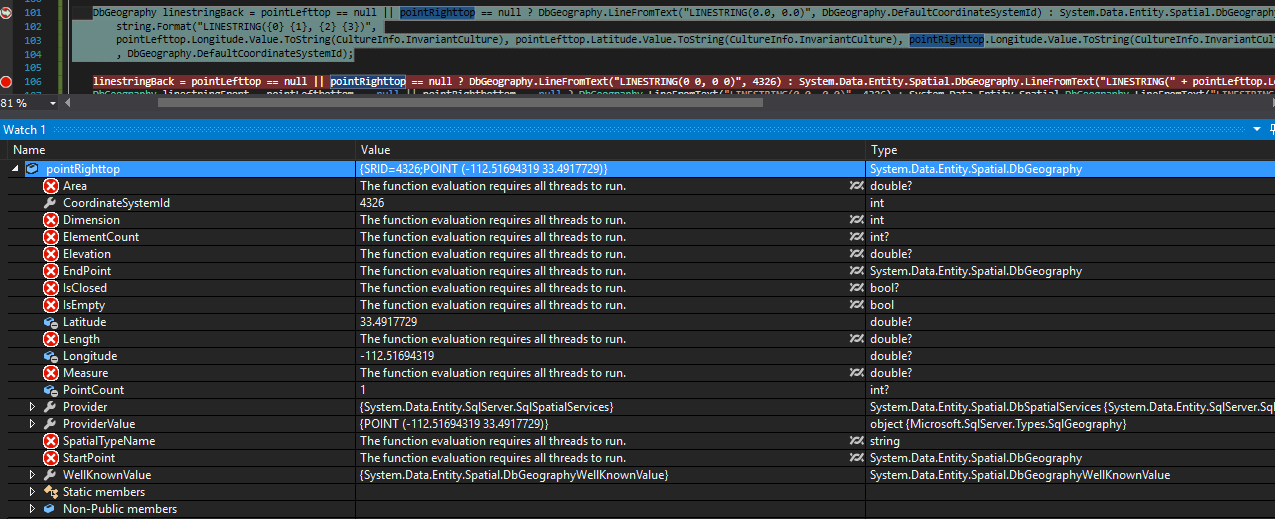The height and width of the screenshot is (519, 1275).
Task: Click the SpatialTypeName type cell 'string'
Action: point(885,441)
